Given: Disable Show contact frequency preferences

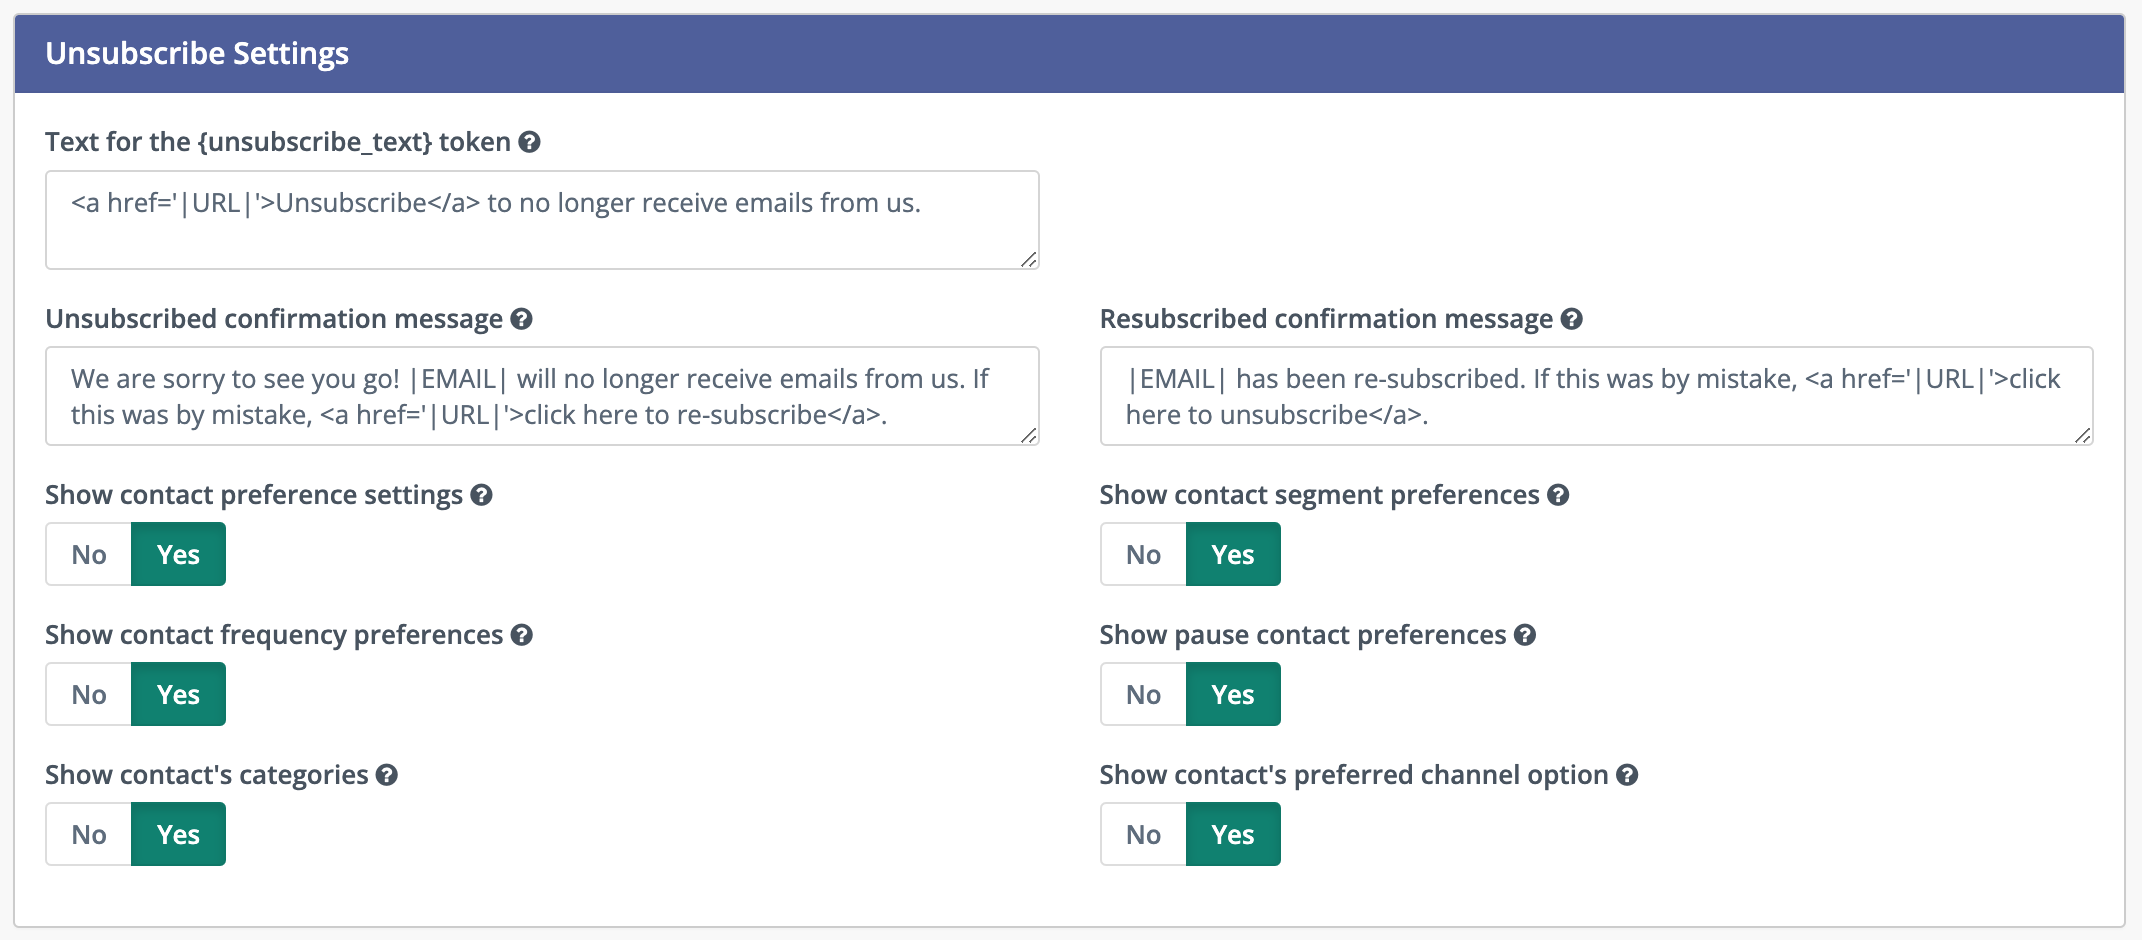Looking at the screenshot, I should point(88,694).
